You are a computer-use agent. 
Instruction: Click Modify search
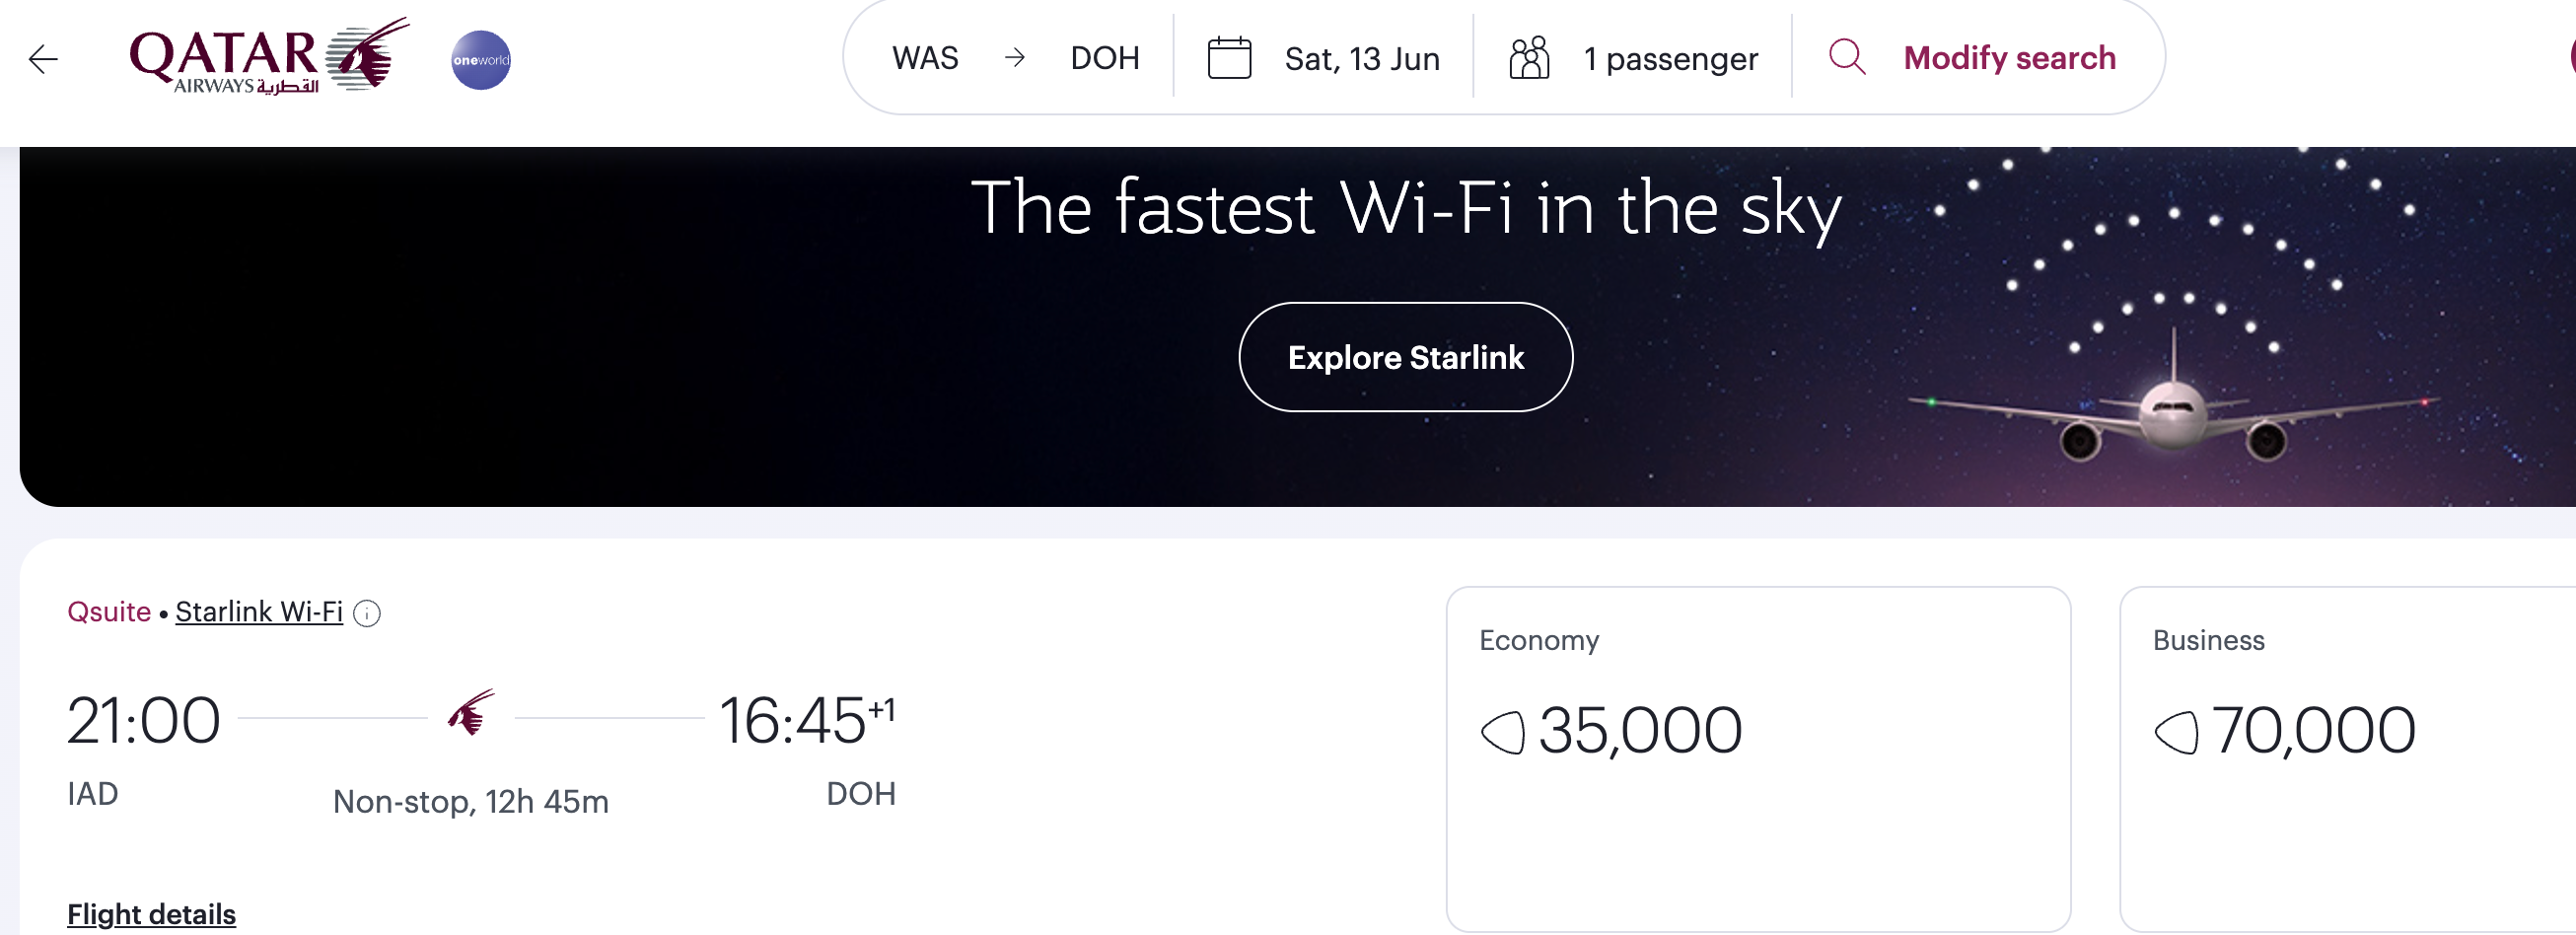2009,58
